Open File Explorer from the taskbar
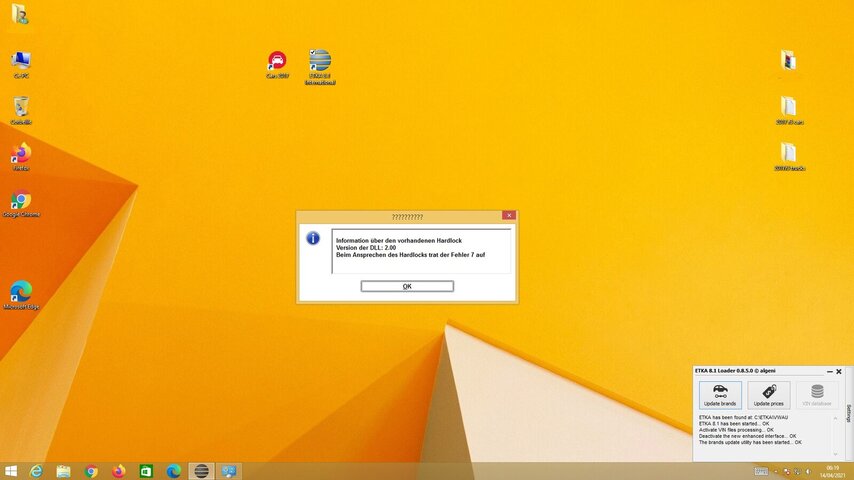This screenshot has height=480, width=854. click(x=63, y=471)
